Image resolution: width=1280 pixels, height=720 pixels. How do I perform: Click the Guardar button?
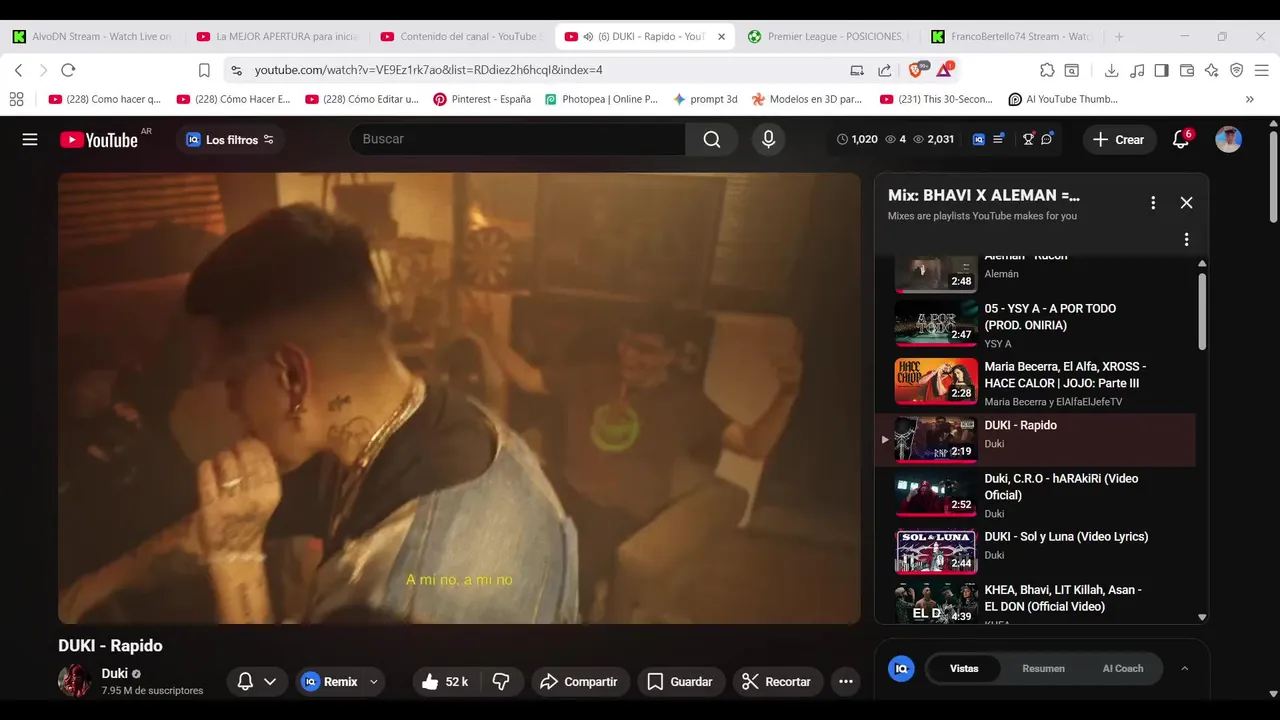pyautogui.click(x=680, y=682)
